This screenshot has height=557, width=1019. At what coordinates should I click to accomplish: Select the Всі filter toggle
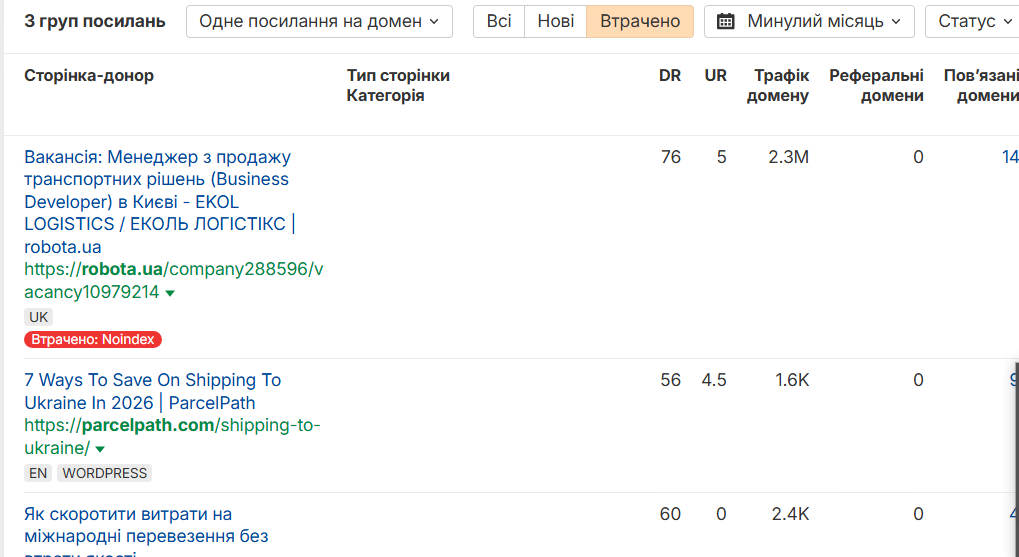tap(499, 22)
